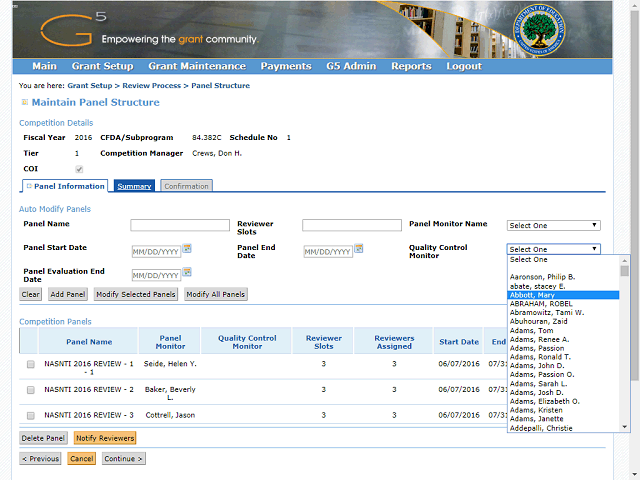Image resolution: width=640 pixels, height=480 pixels.
Task: Click Modify Selected Panels button
Action: [136, 294]
